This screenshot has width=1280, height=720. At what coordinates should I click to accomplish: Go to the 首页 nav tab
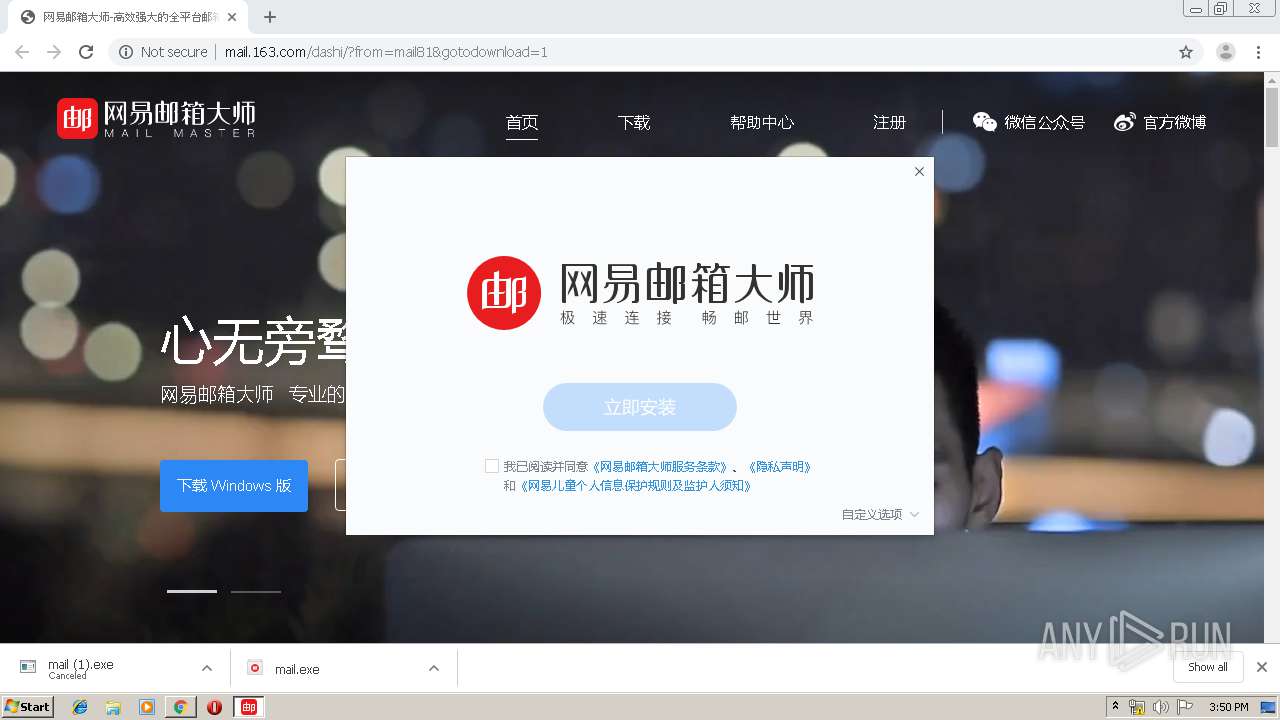click(522, 122)
